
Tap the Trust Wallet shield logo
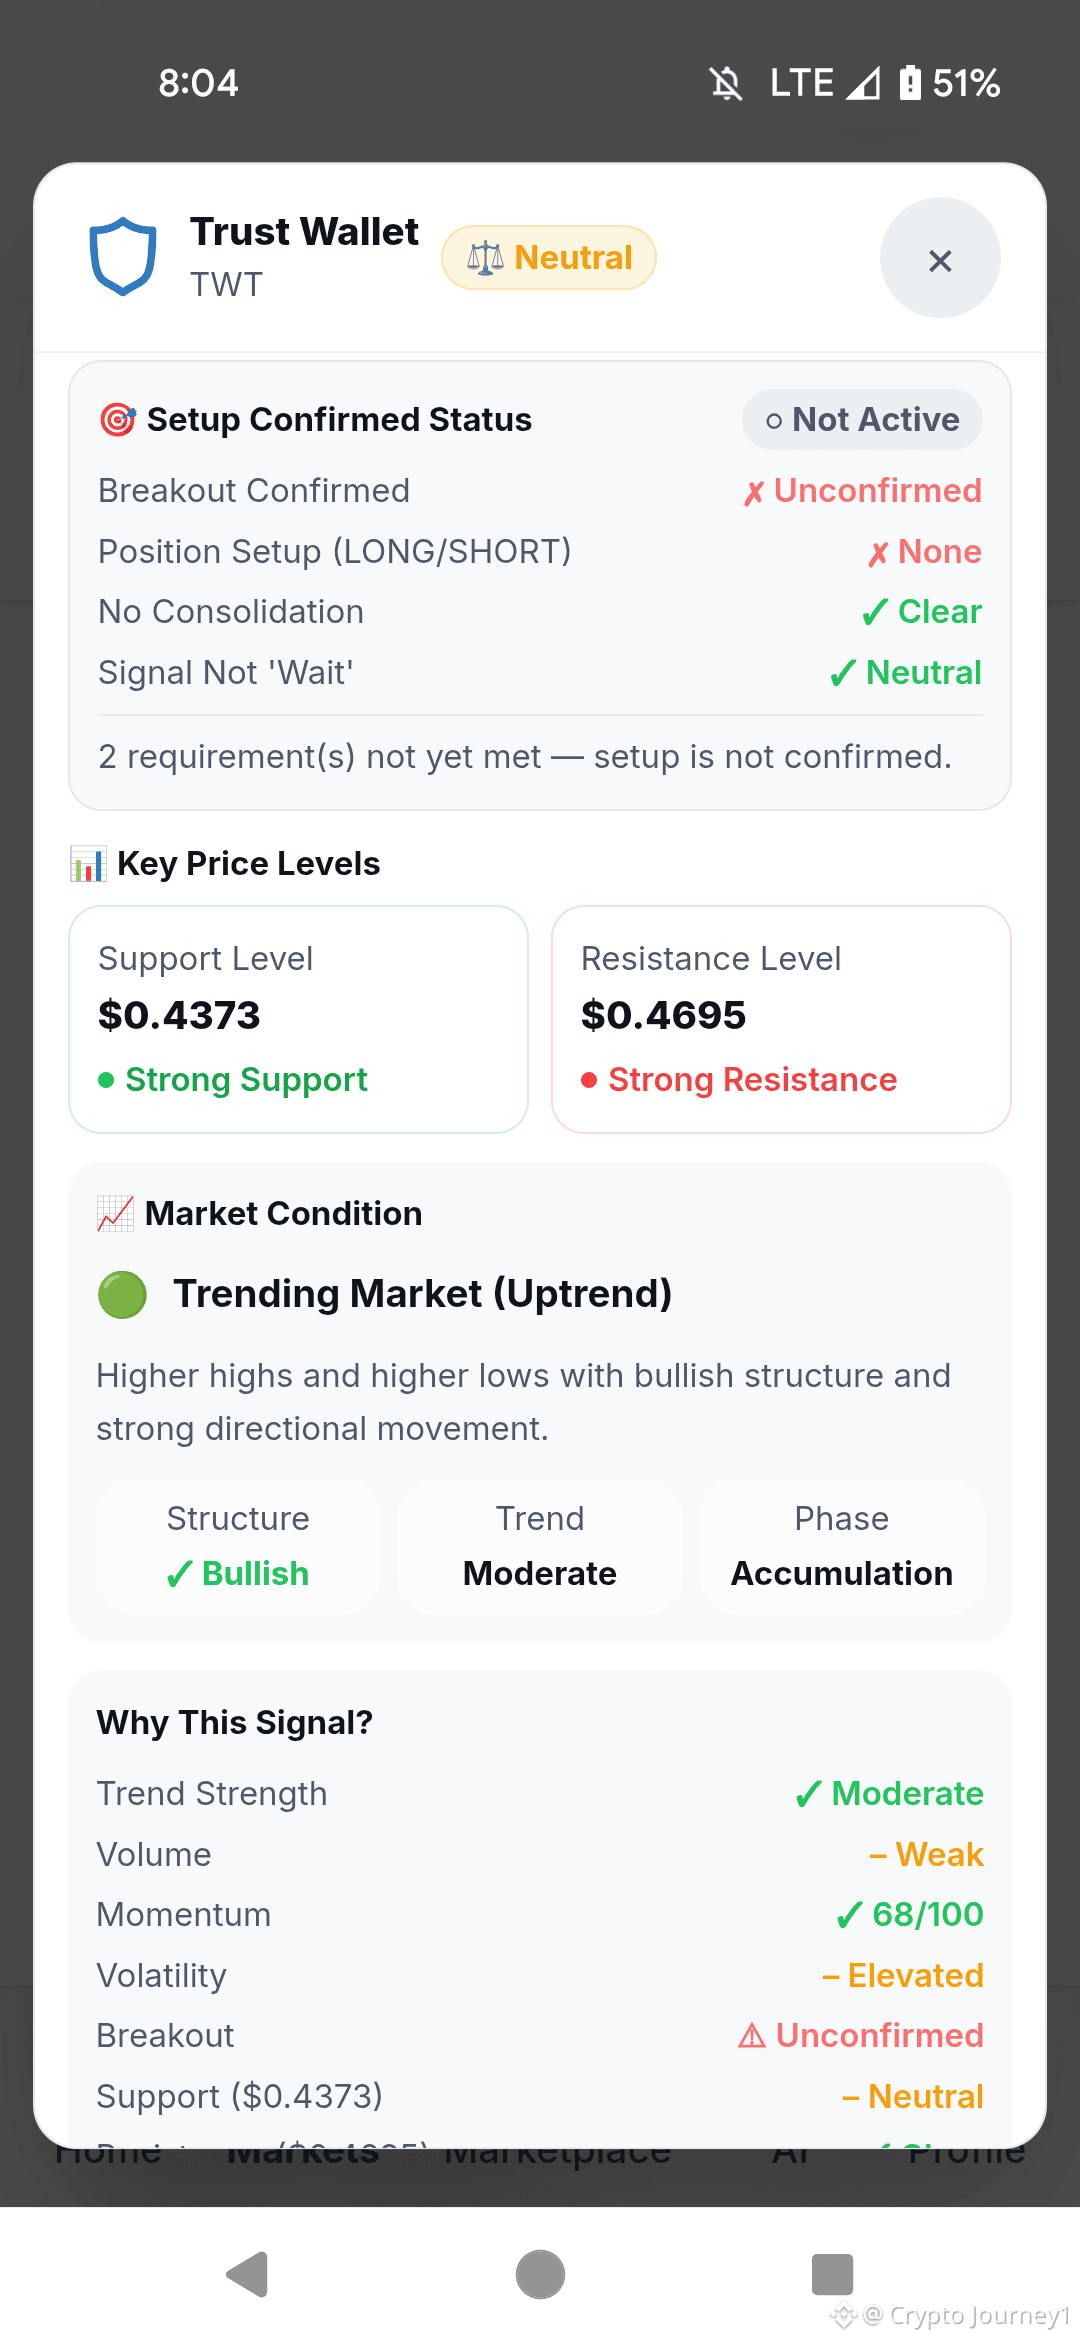123,256
